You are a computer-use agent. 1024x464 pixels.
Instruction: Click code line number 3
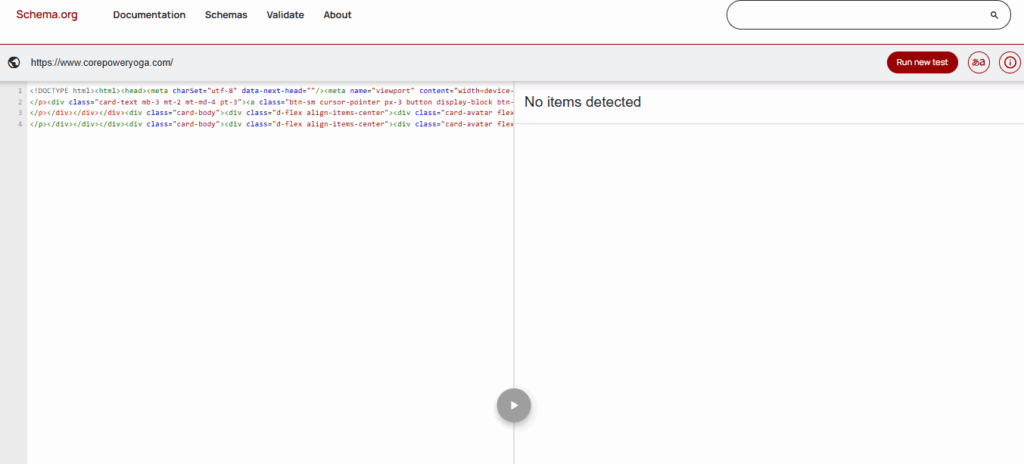(x=20, y=113)
